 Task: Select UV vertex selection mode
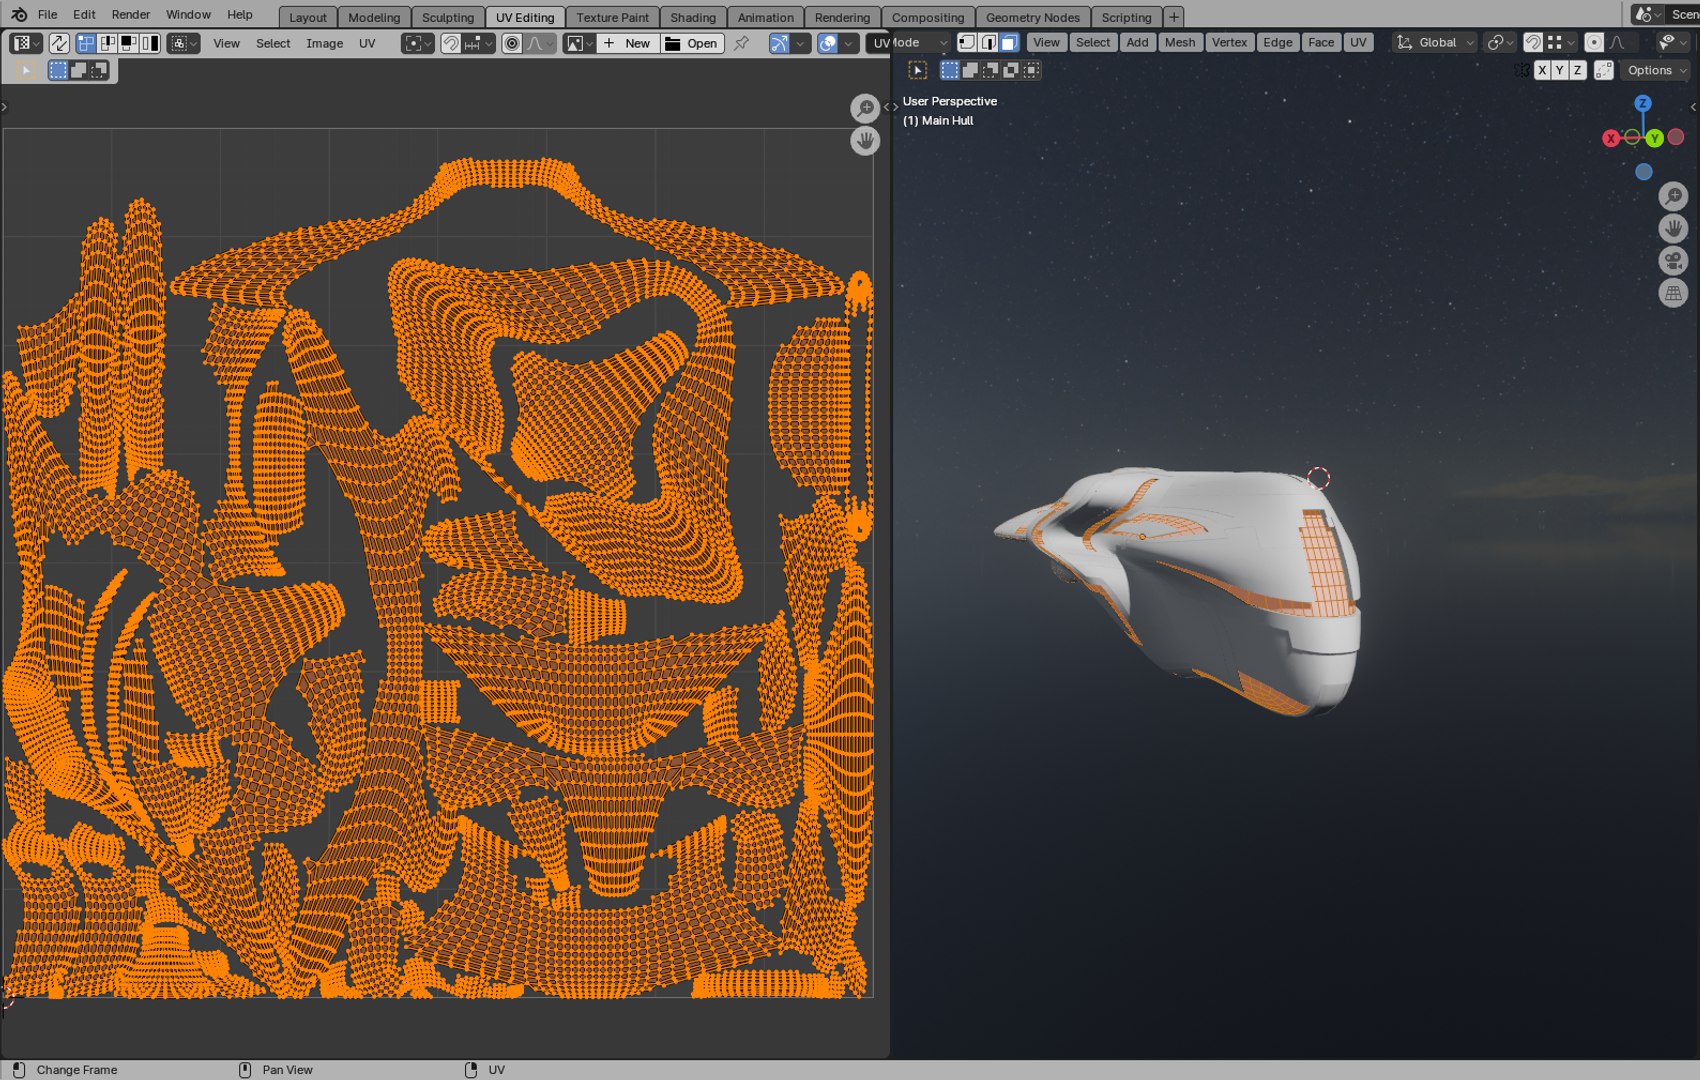pos(86,43)
